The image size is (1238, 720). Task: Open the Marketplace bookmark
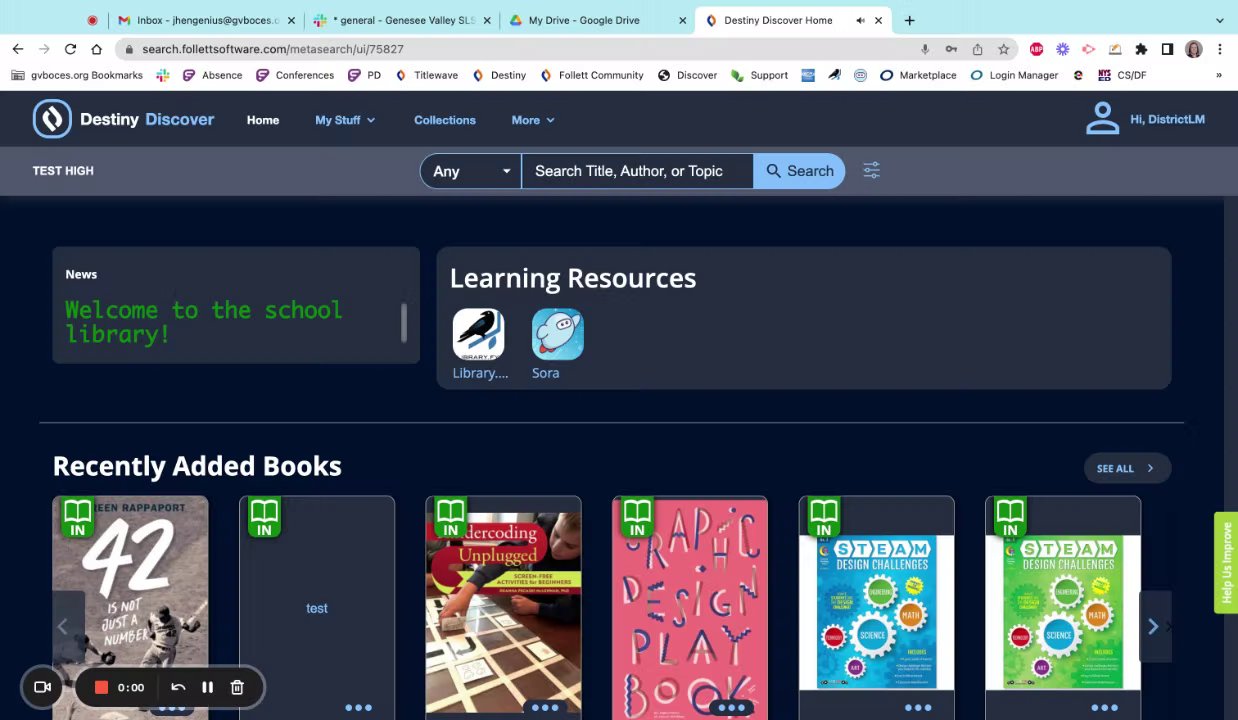coord(918,75)
